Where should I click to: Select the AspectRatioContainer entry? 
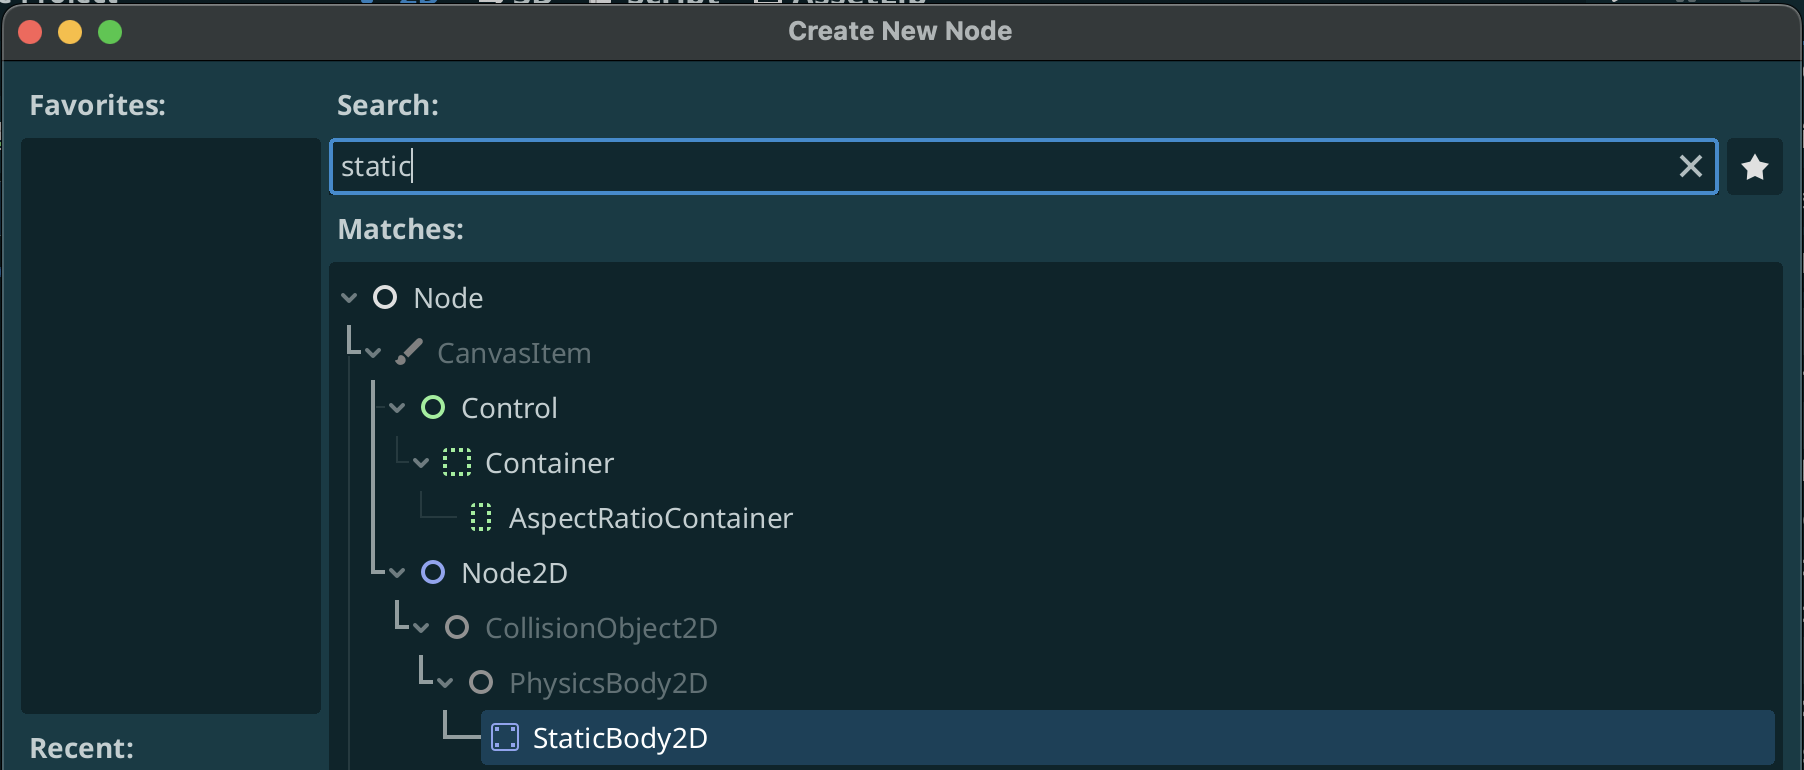(651, 518)
